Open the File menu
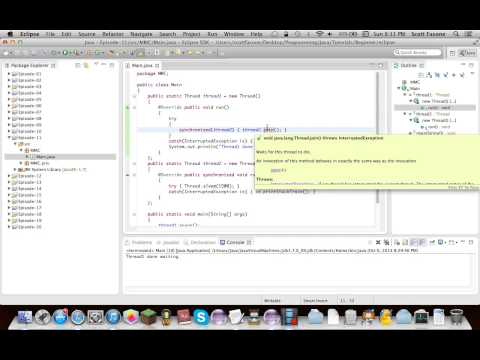 coord(50,34)
